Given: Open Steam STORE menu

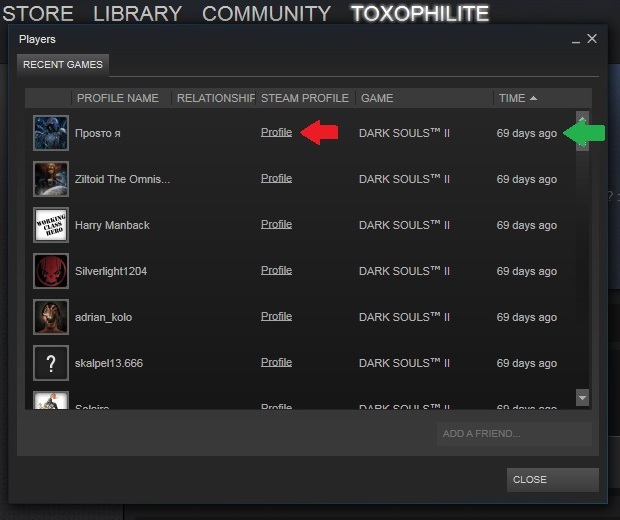Looking at the screenshot, I should [38, 13].
